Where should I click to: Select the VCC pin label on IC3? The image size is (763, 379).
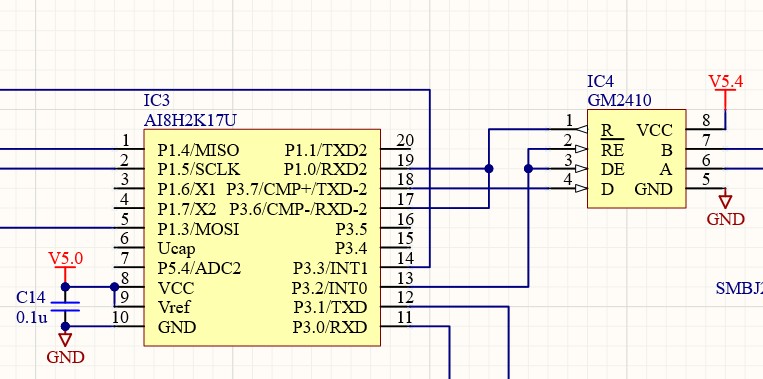(x=176, y=288)
